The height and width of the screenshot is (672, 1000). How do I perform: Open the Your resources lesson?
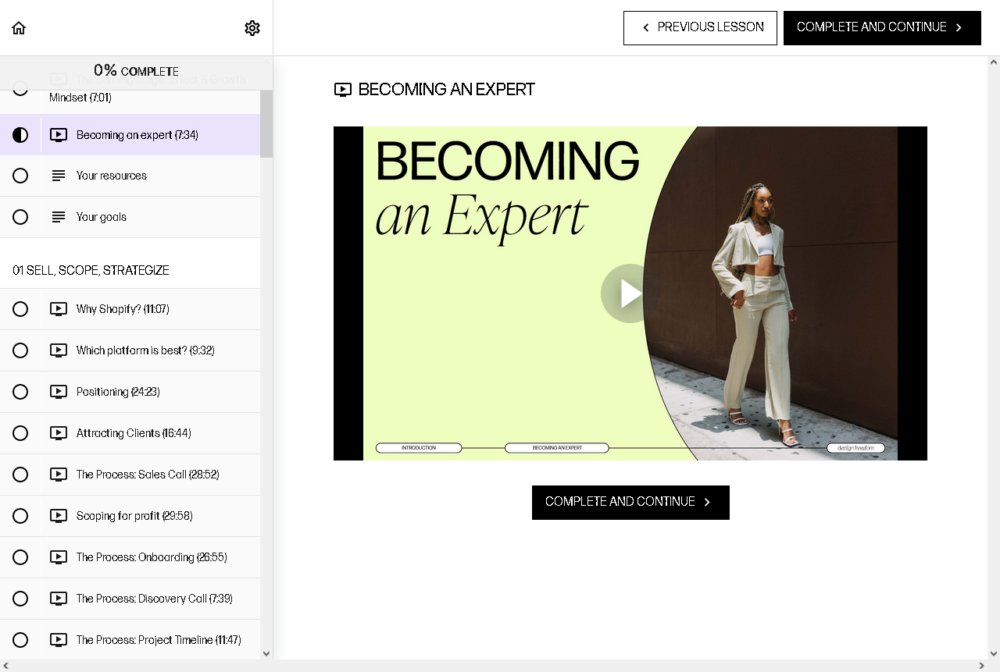(x=130, y=176)
